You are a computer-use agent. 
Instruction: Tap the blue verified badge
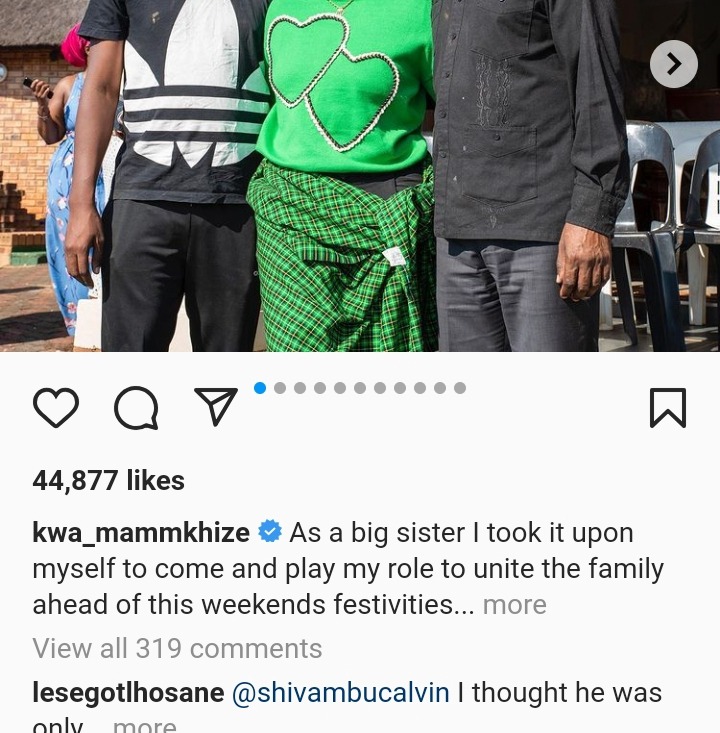point(270,532)
